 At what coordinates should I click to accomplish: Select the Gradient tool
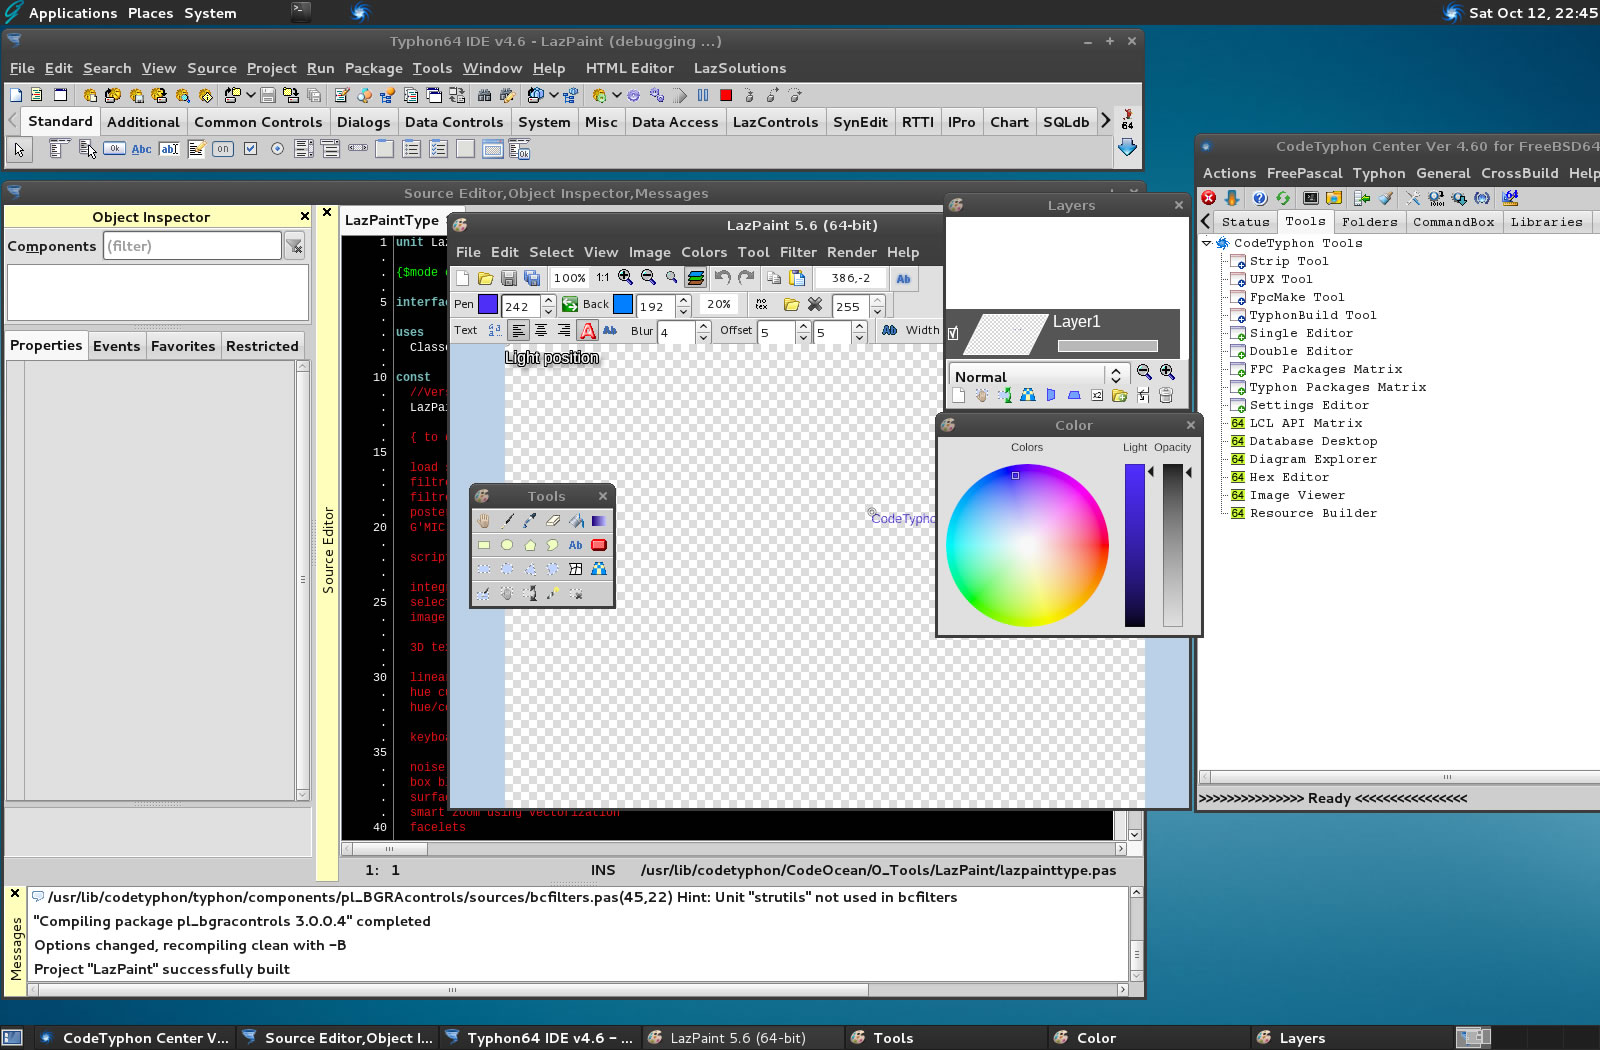point(599,521)
